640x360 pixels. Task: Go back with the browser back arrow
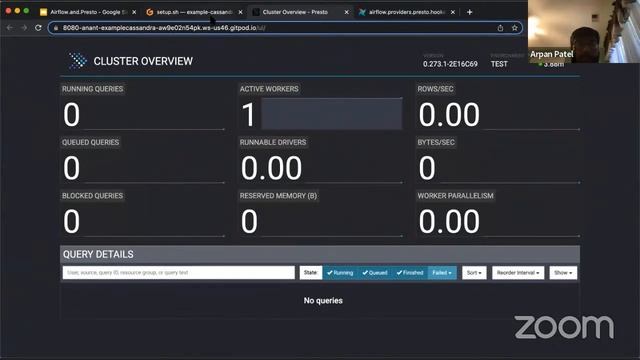[9, 28]
